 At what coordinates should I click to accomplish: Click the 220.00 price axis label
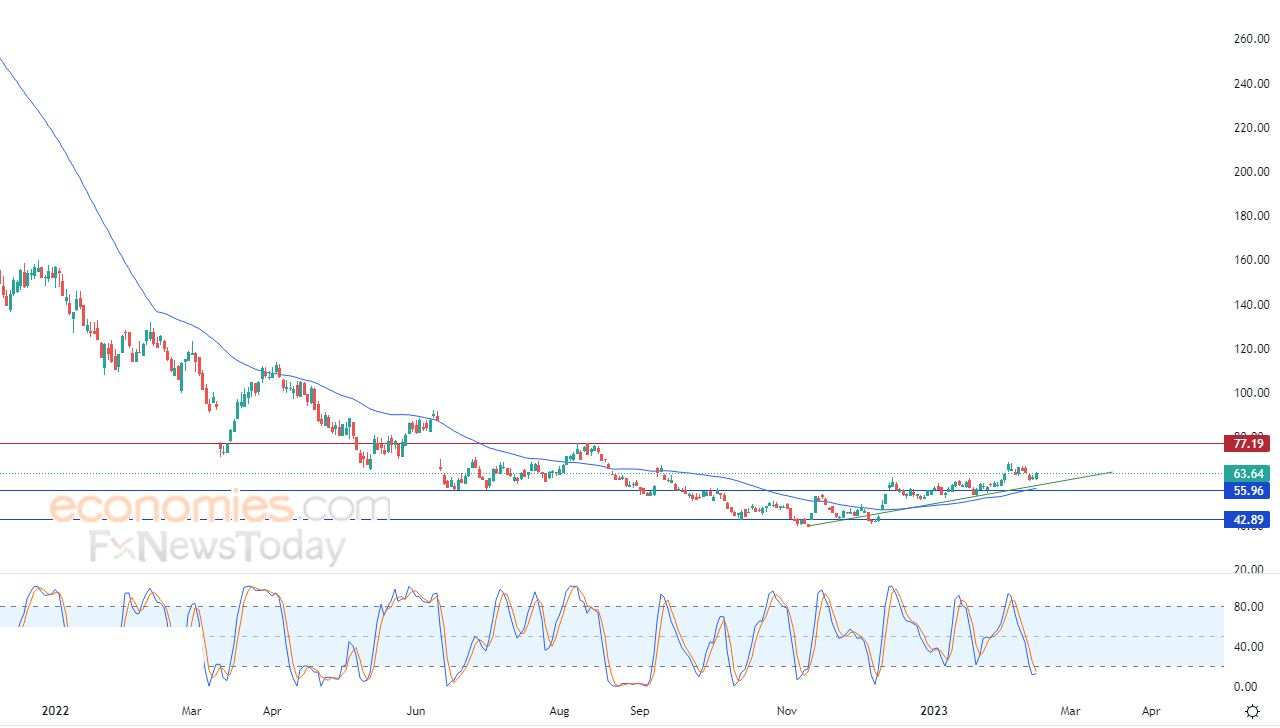pos(1251,127)
